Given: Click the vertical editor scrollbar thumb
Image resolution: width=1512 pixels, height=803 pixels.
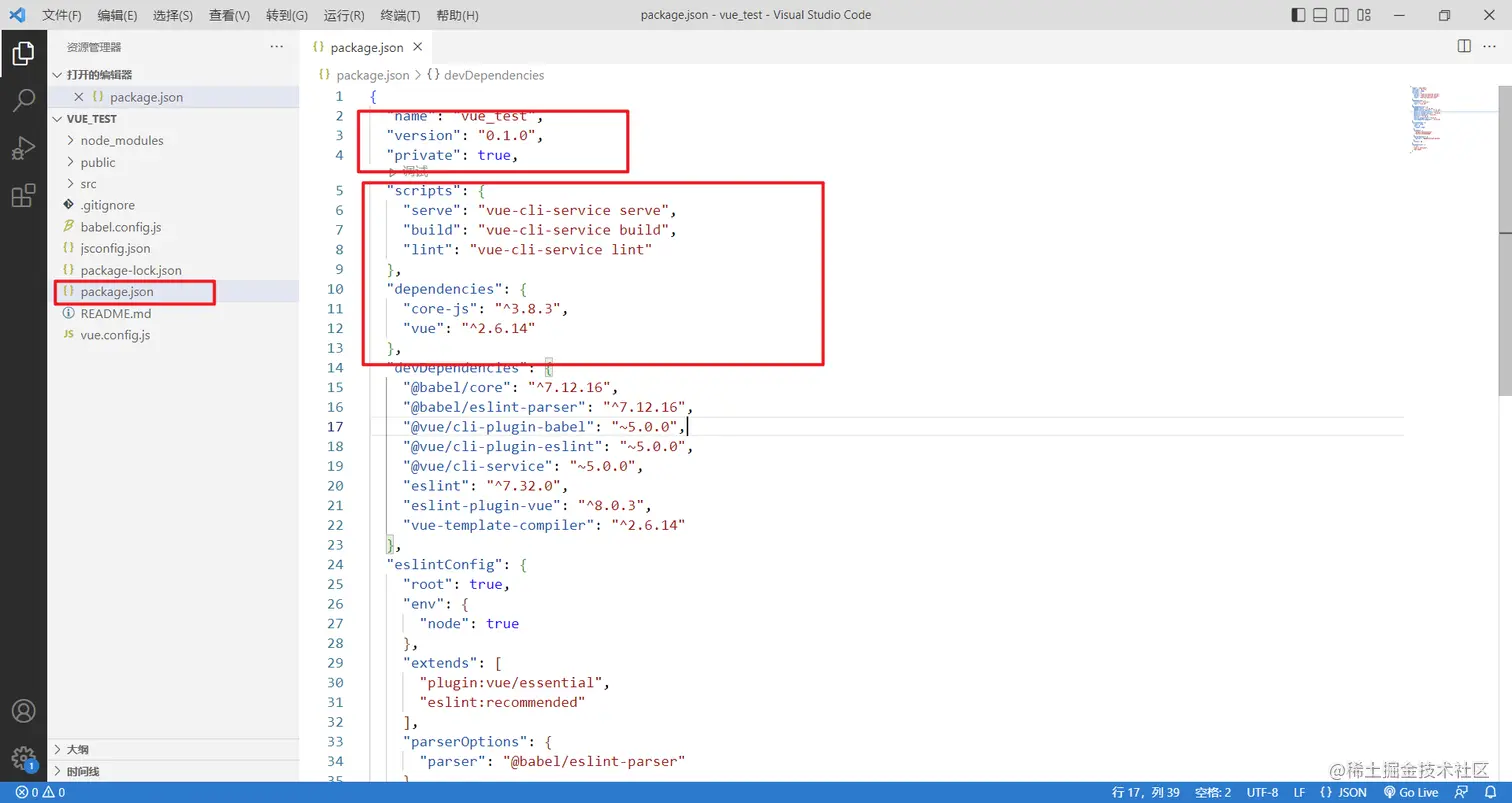Looking at the screenshot, I should 1505,240.
